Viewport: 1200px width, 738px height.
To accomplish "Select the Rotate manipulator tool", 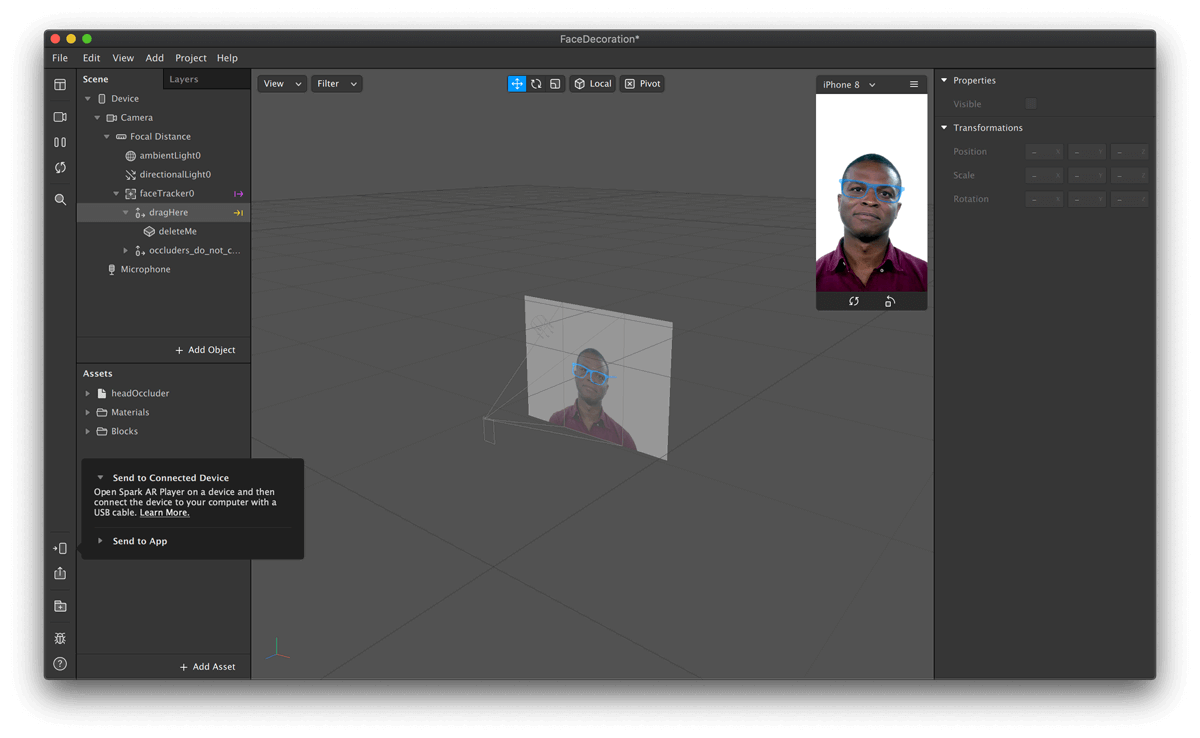I will [536, 84].
